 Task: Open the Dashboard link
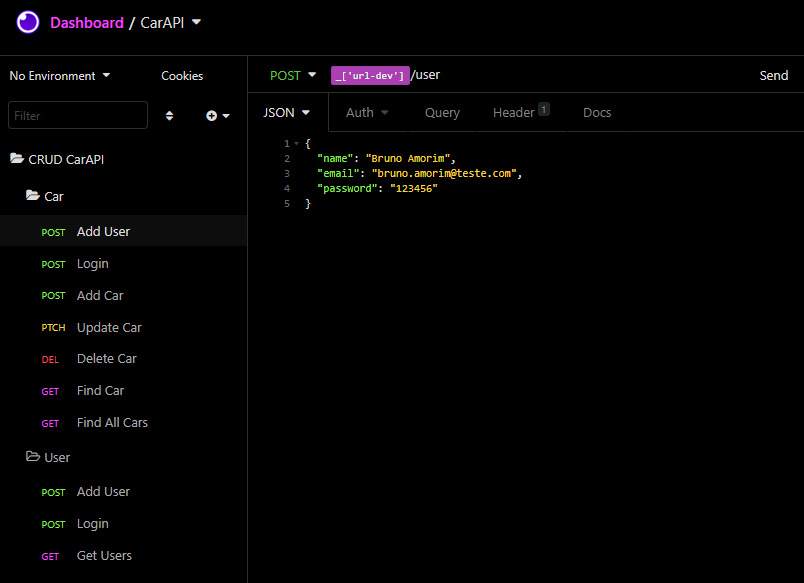87,23
